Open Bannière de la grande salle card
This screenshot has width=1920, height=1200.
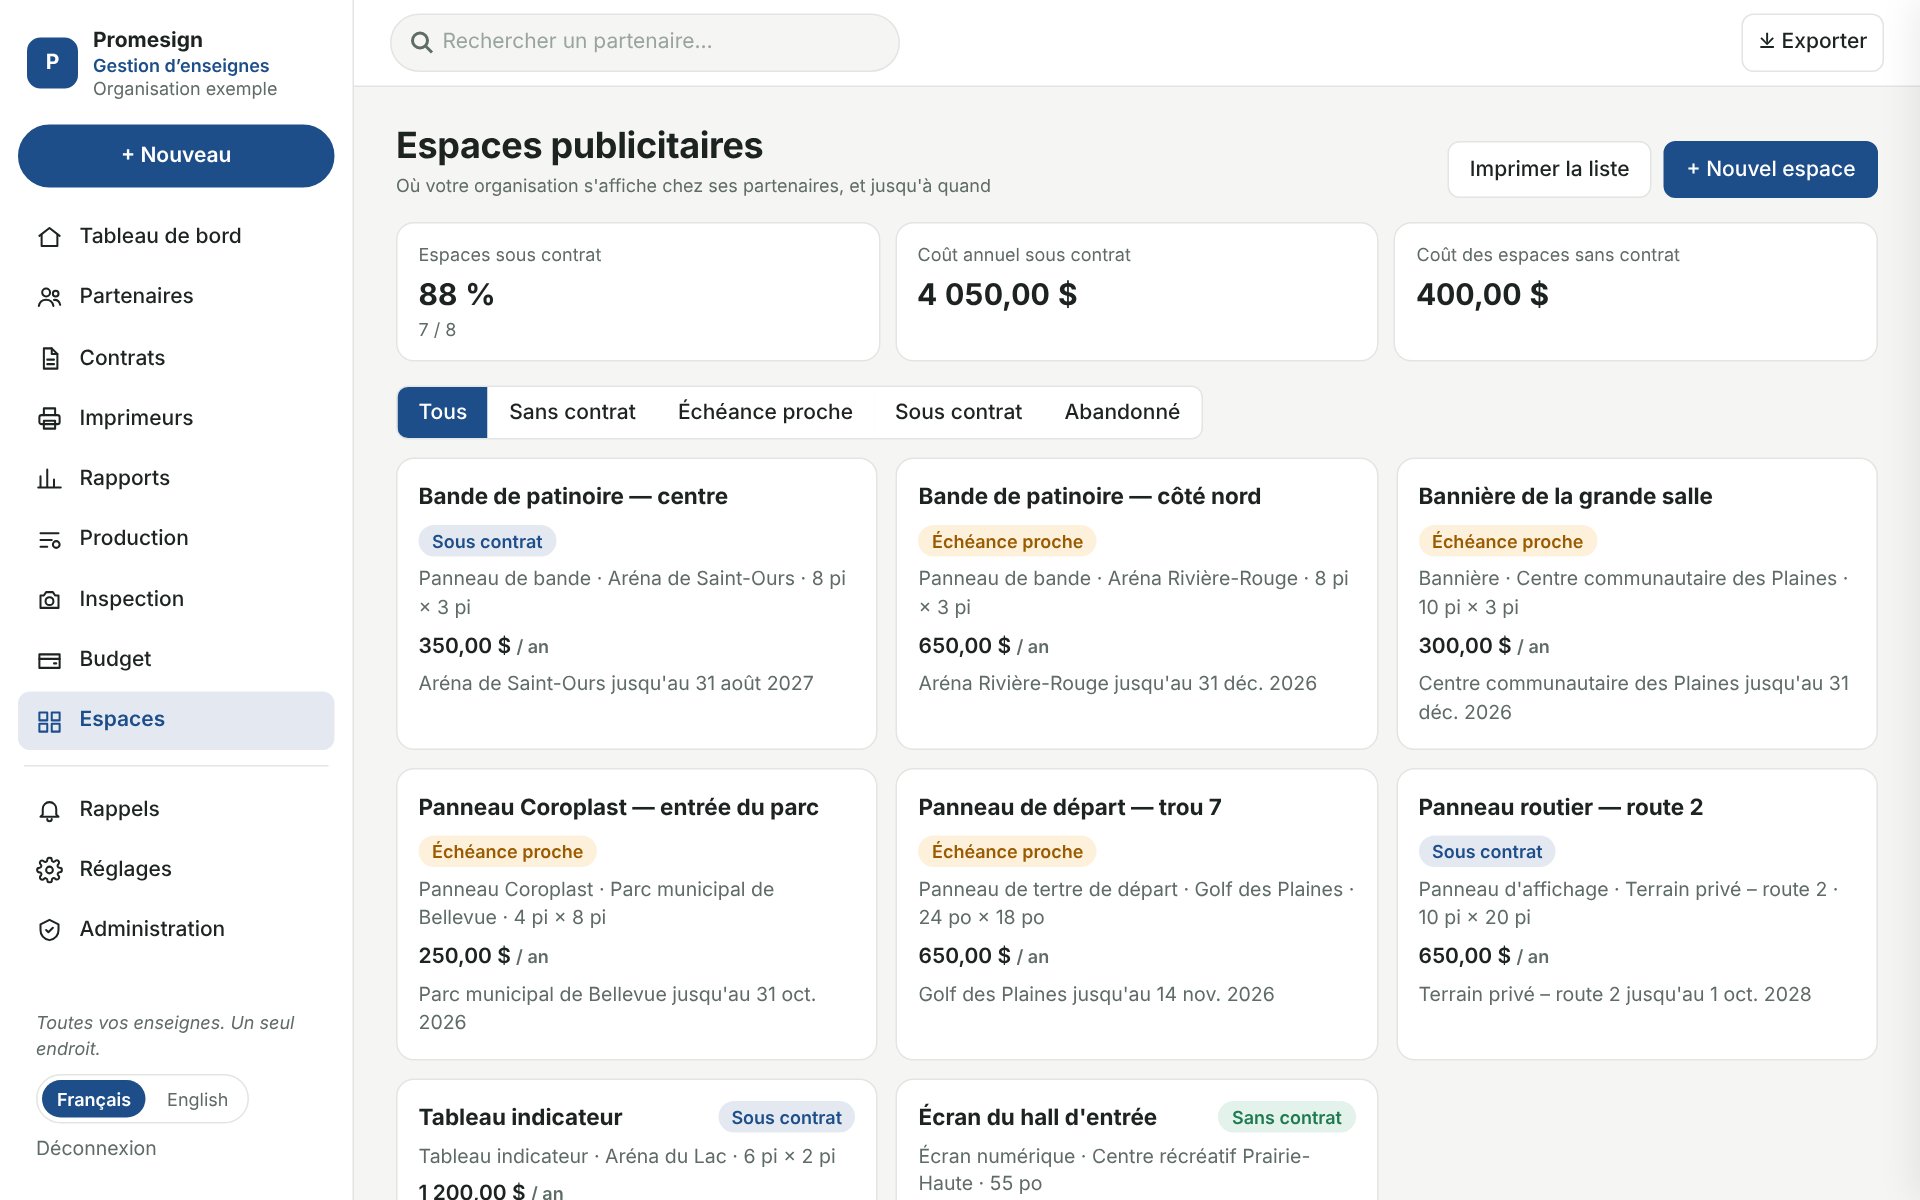[1637, 604]
